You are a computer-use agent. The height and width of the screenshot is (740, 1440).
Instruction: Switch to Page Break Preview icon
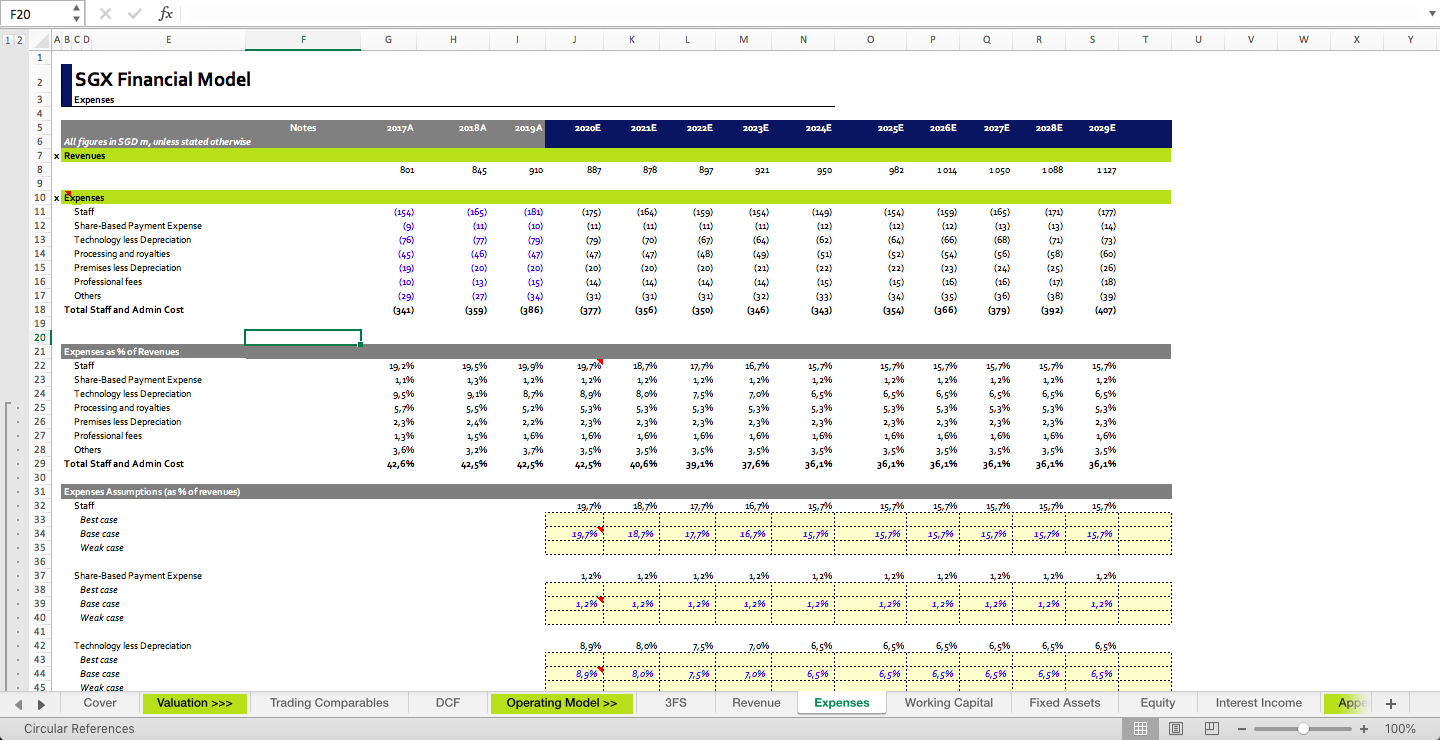click(1212, 729)
